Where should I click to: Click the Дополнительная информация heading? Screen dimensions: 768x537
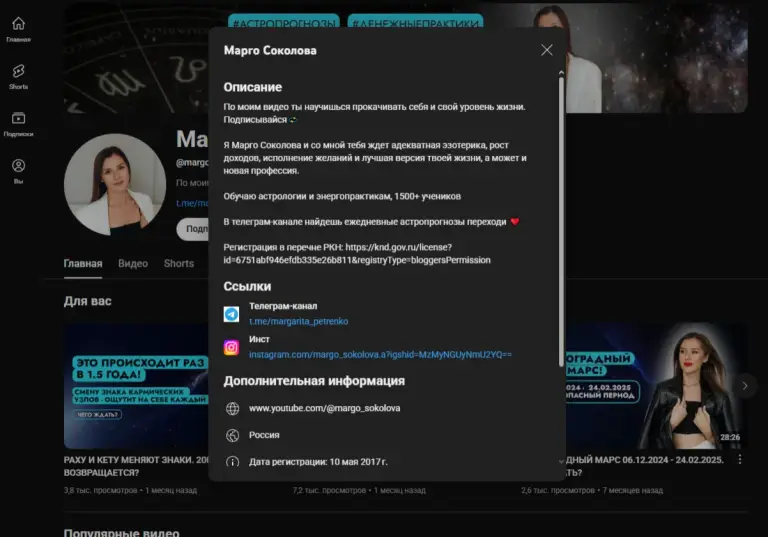coord(314,381)
